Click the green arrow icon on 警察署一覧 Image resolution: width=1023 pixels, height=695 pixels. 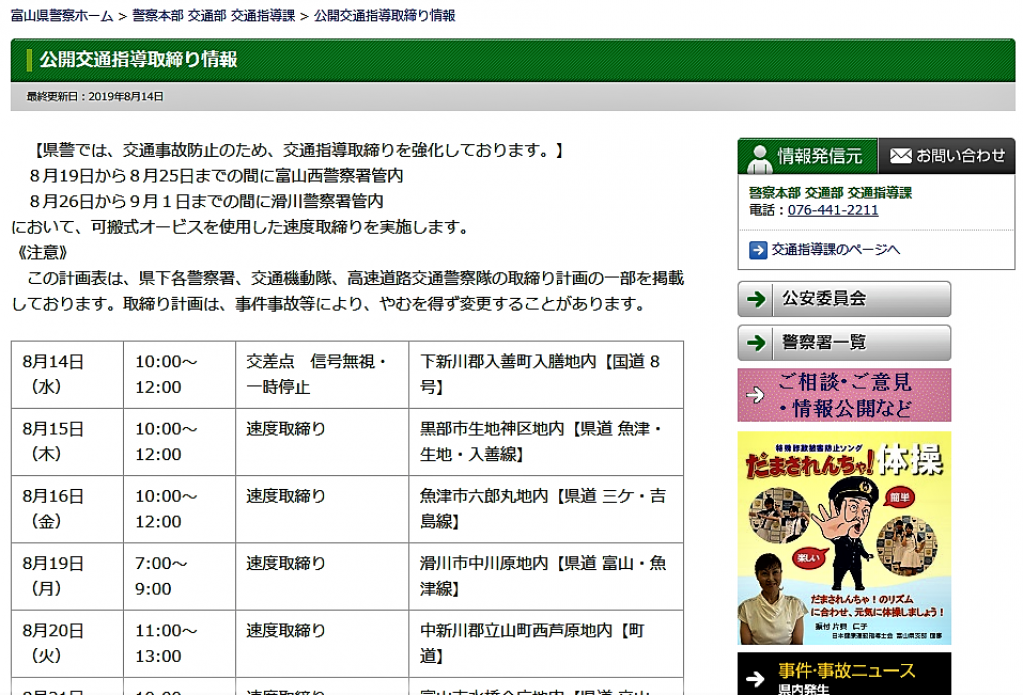pos(758,343)
